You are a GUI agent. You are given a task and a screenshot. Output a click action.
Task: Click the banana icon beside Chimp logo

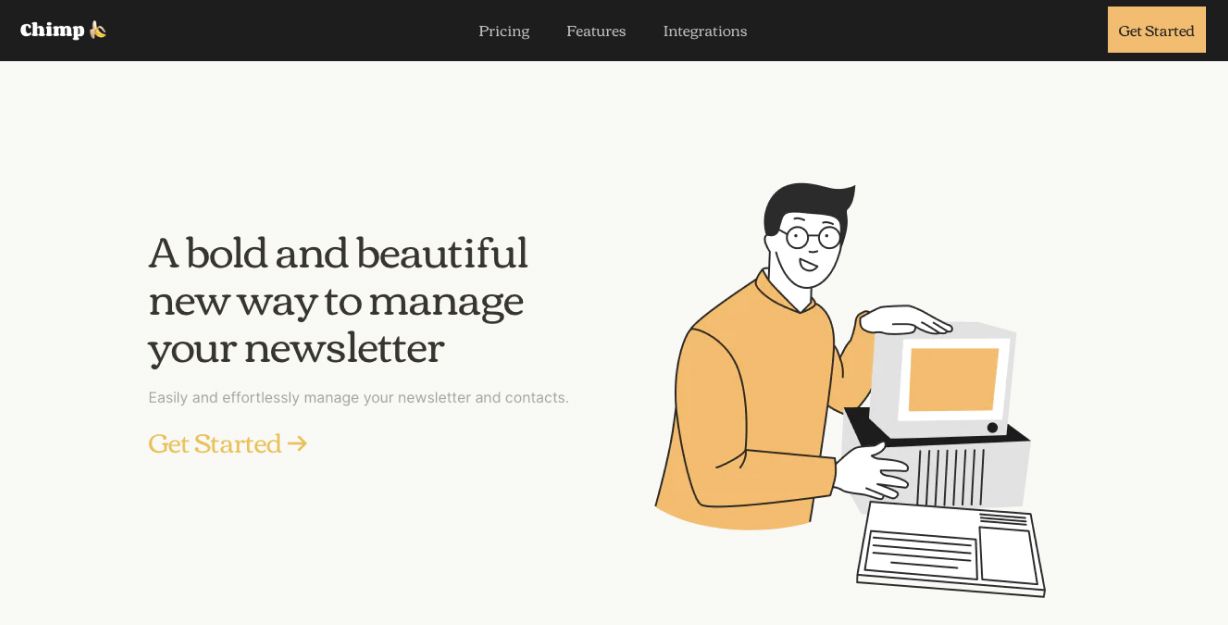[97, 30]
